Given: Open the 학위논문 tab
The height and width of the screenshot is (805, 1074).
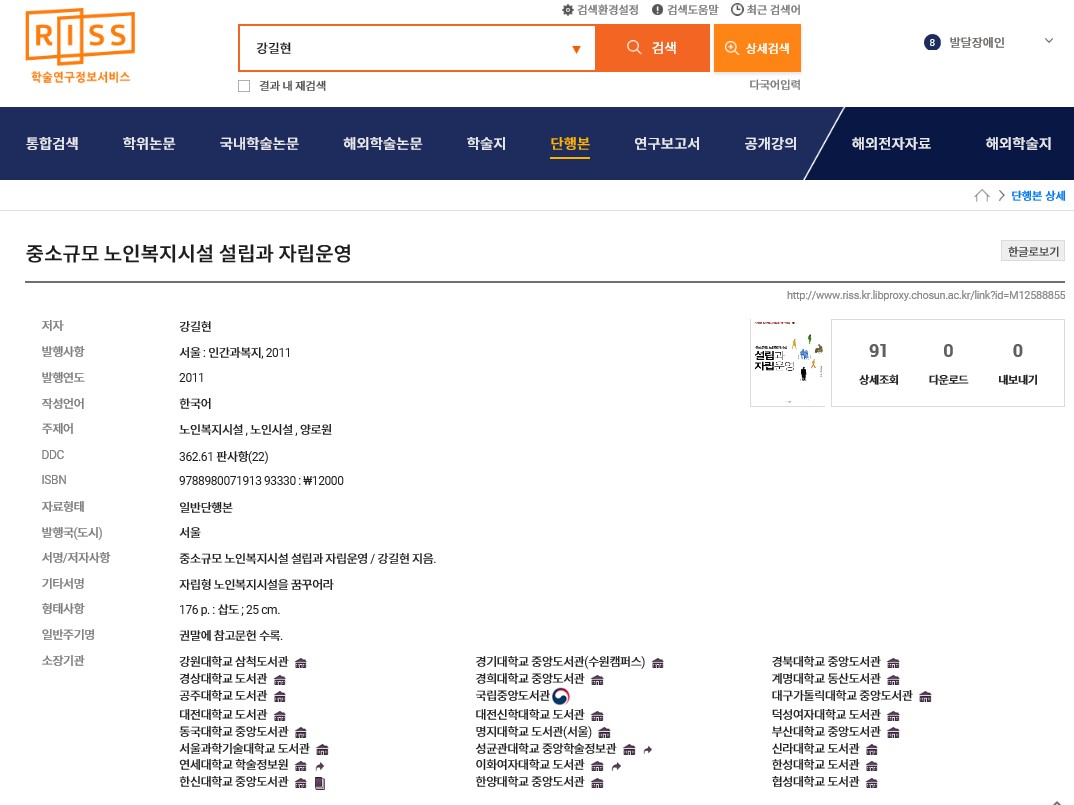Looking at the screenshot, I should [x=149, y=144].
